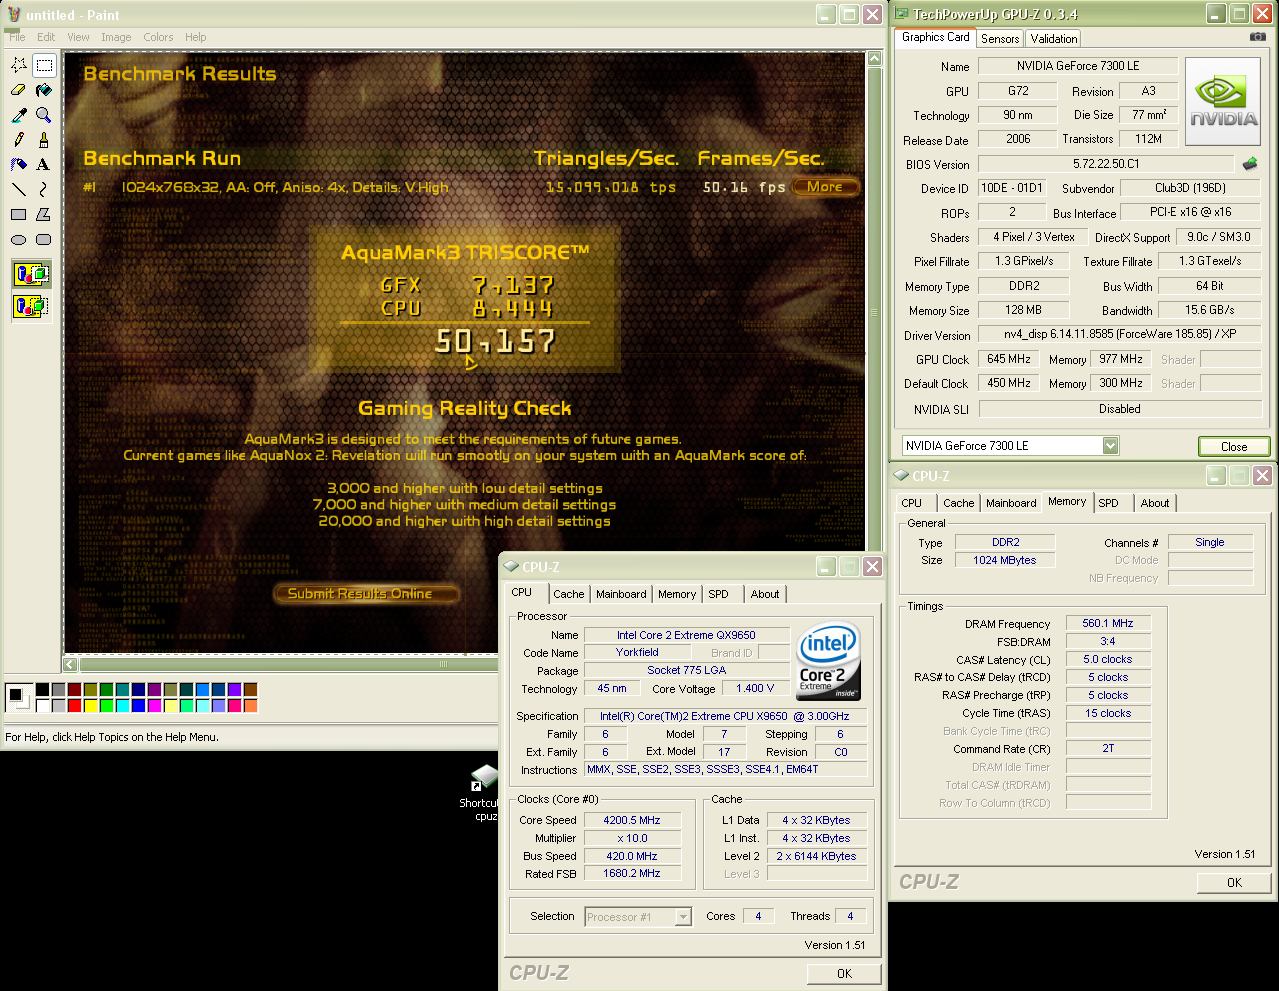This screenshot has width=1279, height=991.
Task: Select the Curve tool in Paint
Action: point(44,189)
